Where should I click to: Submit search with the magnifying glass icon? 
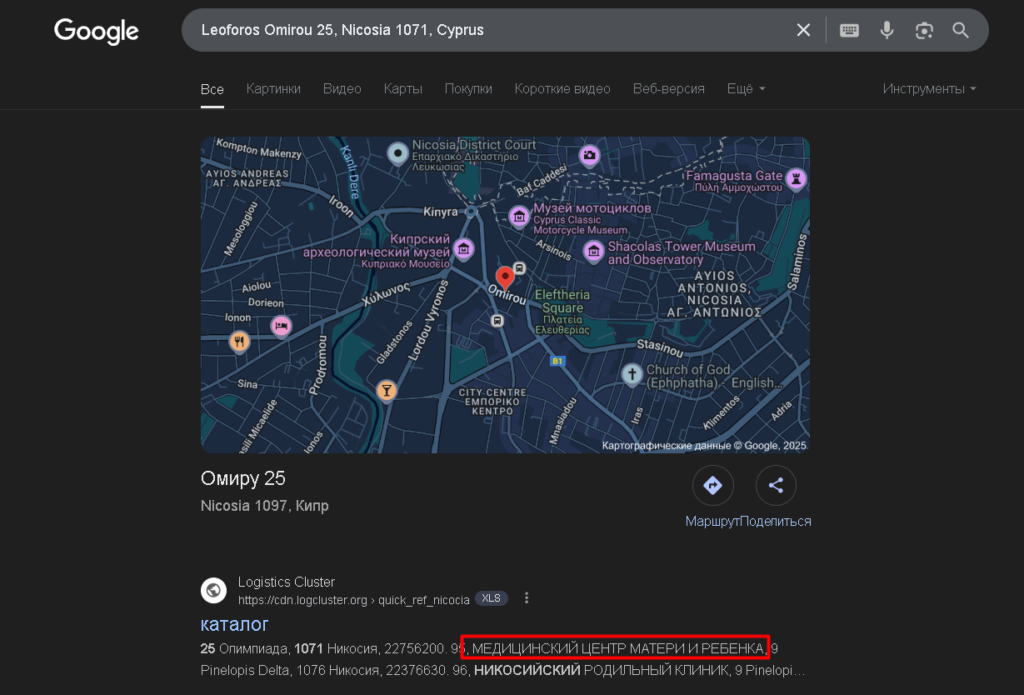pos(960,30)
